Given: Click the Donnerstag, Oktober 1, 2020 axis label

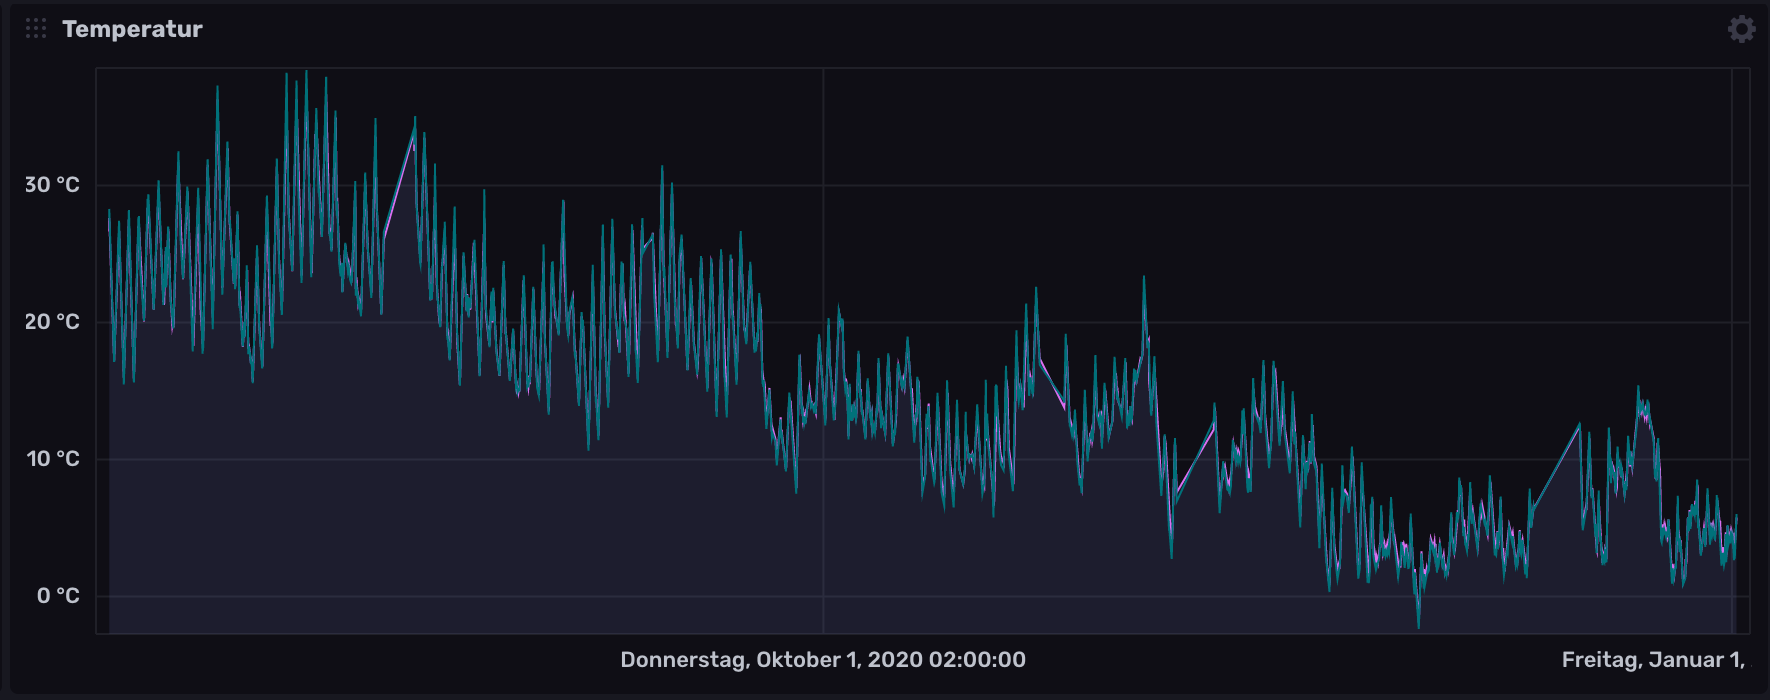Looking at the screenshot, I should click(x=822, y=660).
